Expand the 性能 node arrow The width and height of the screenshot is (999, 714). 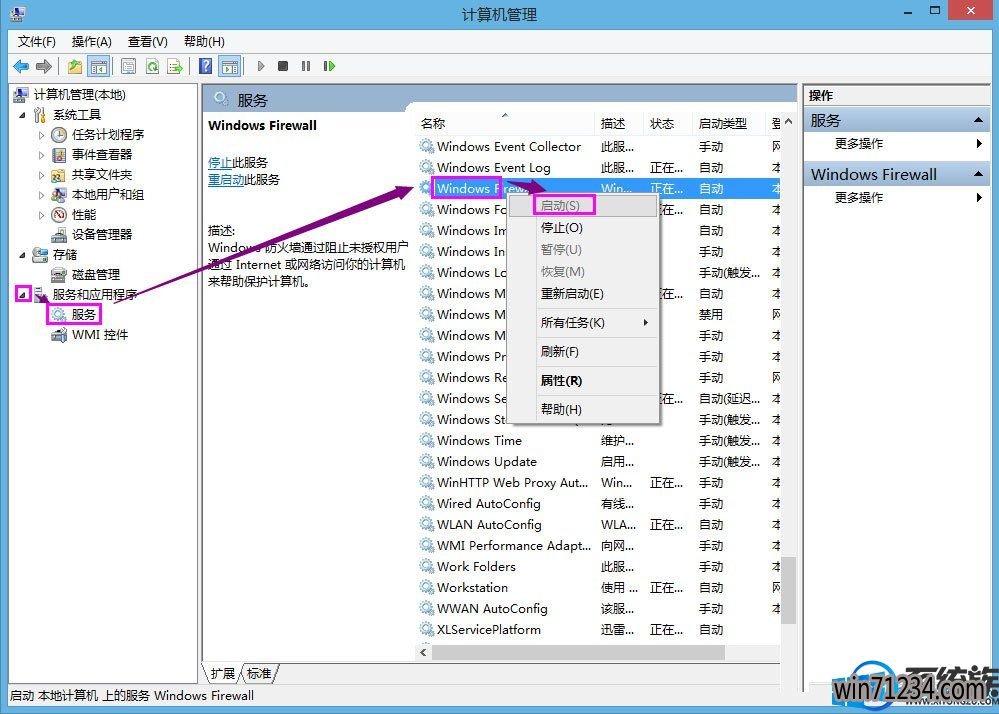coord(41,215)
